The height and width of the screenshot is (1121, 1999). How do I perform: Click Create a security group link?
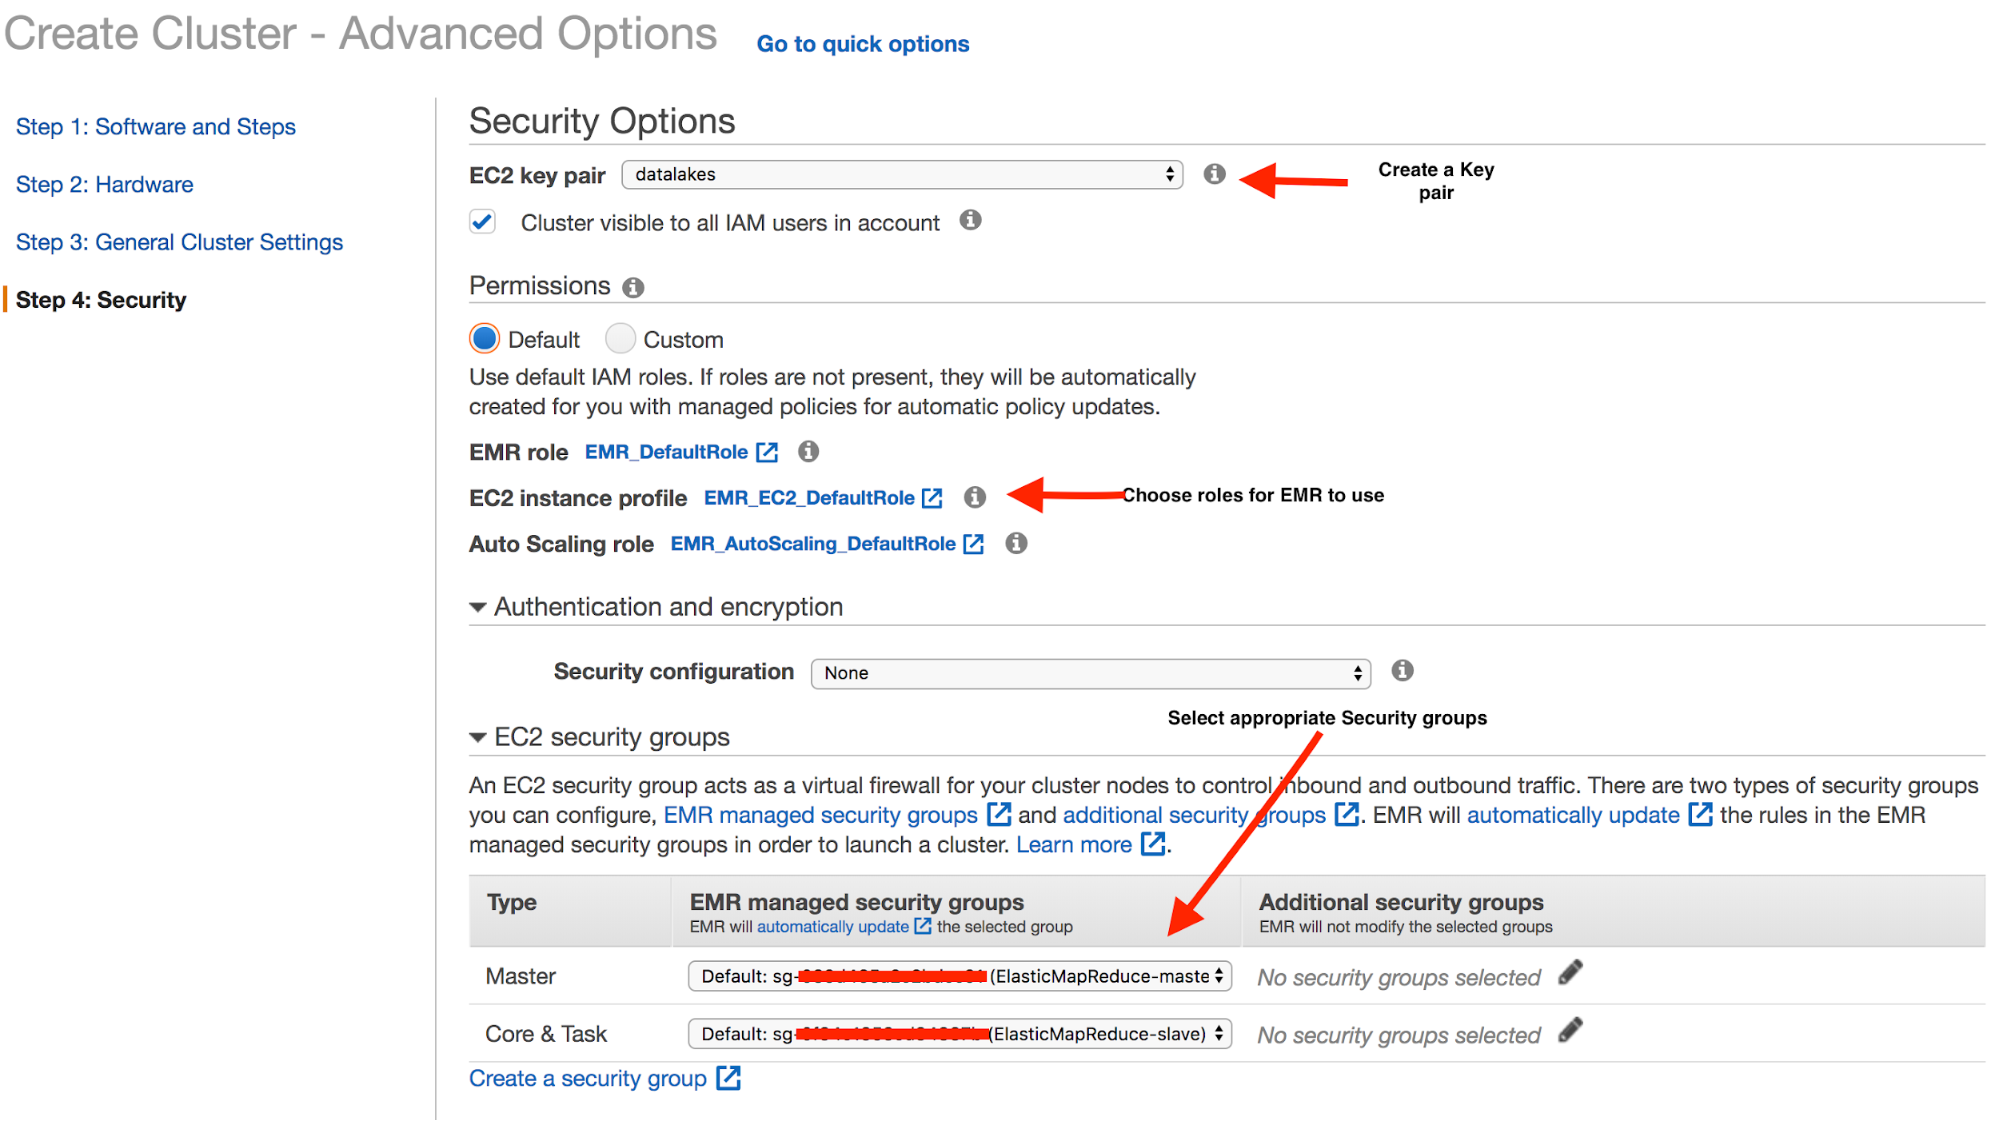click(589, 1078)
